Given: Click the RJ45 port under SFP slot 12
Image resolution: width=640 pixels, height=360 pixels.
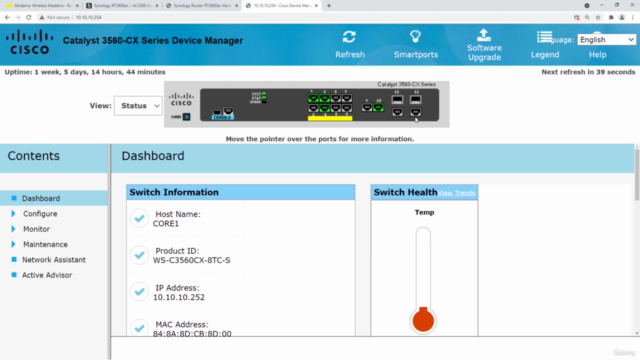Looking at the screenshot, I should point(416,112).
